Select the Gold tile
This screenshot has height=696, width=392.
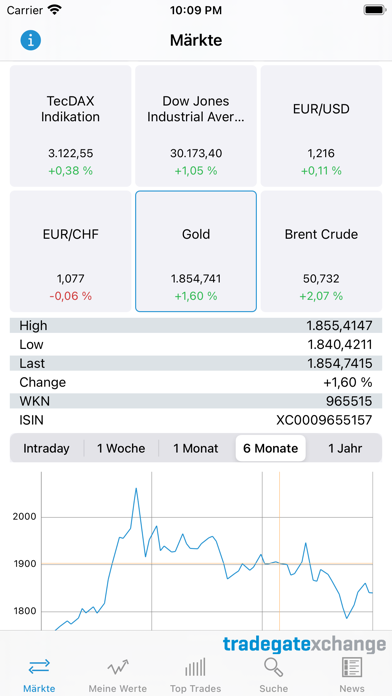(196, 251)
